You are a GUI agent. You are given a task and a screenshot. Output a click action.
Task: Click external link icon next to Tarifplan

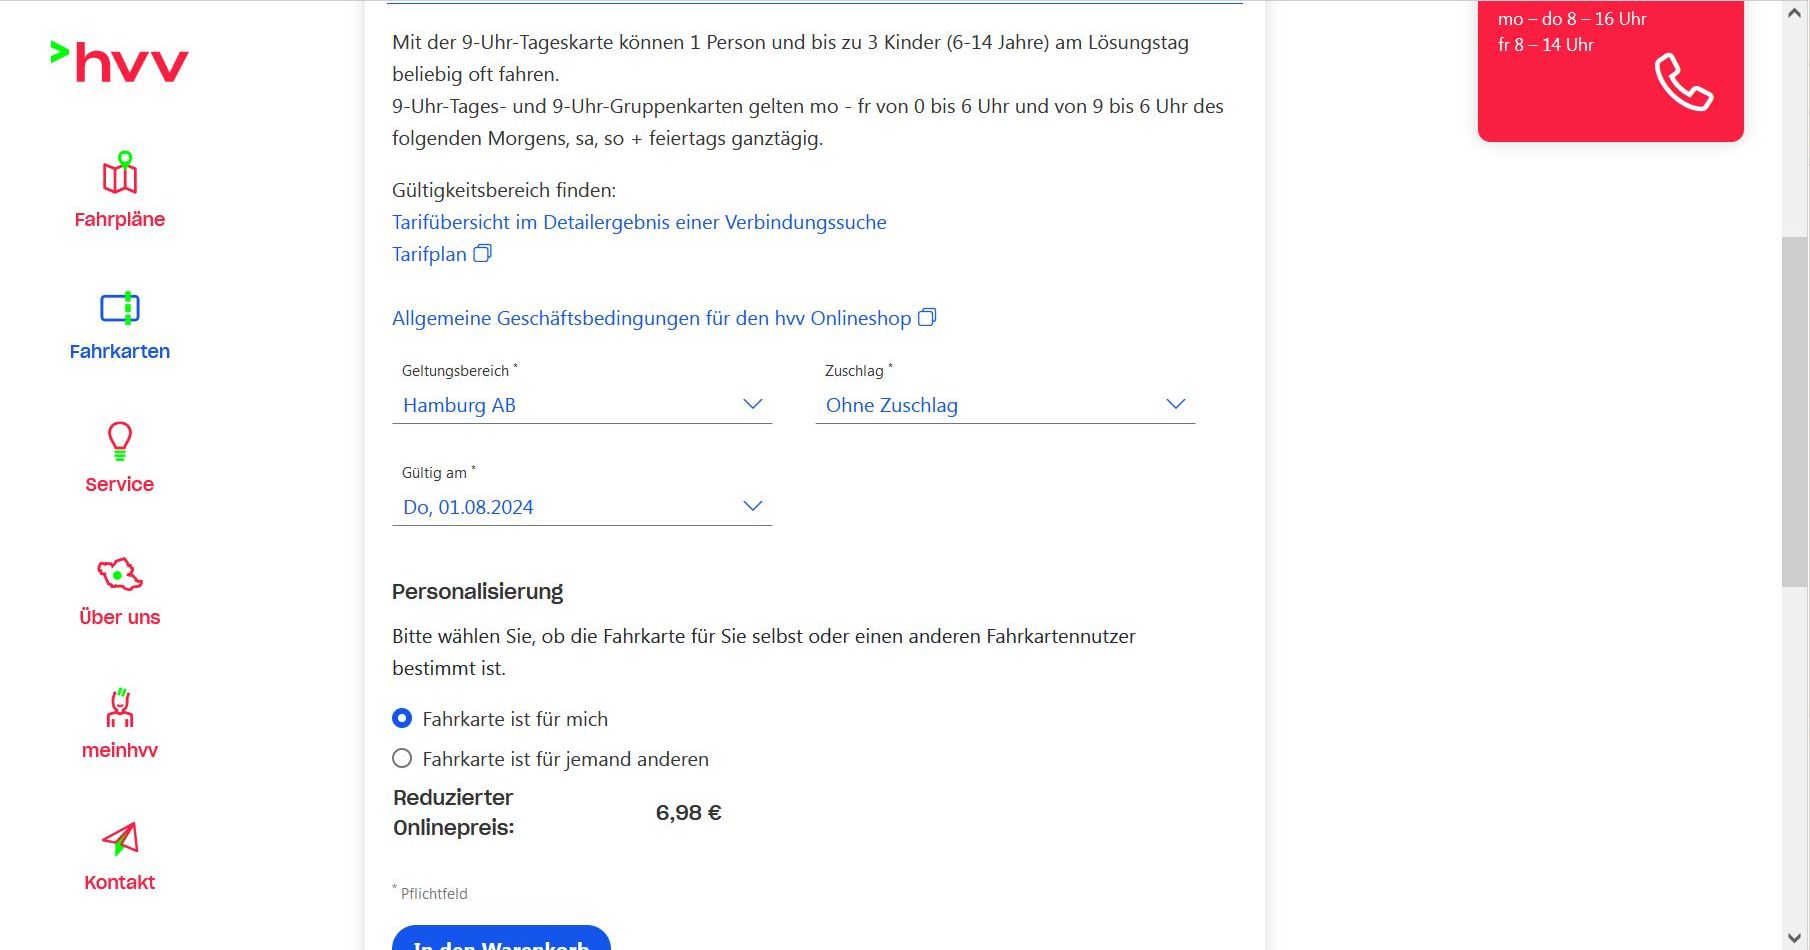point(482,254)
